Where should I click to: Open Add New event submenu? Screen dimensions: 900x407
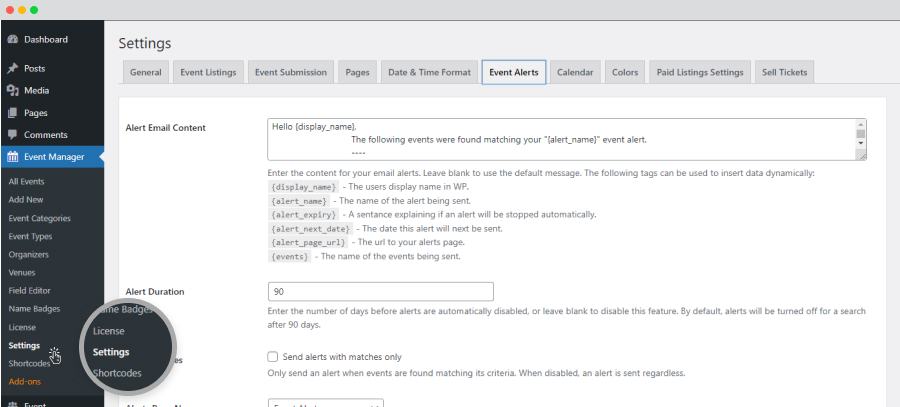(26, 200)
